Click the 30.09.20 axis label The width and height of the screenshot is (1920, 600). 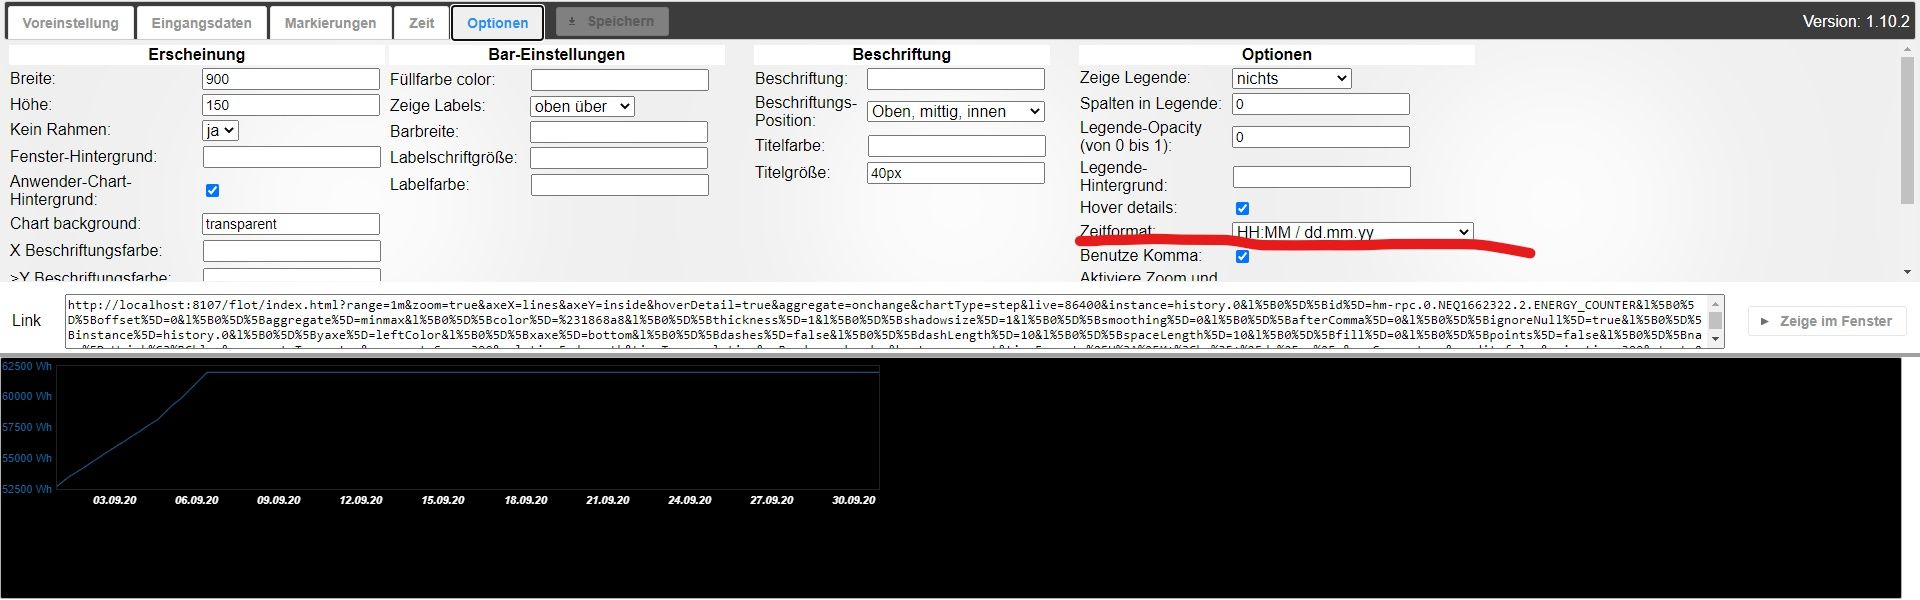pyautogui.click(x=853, y=500)
